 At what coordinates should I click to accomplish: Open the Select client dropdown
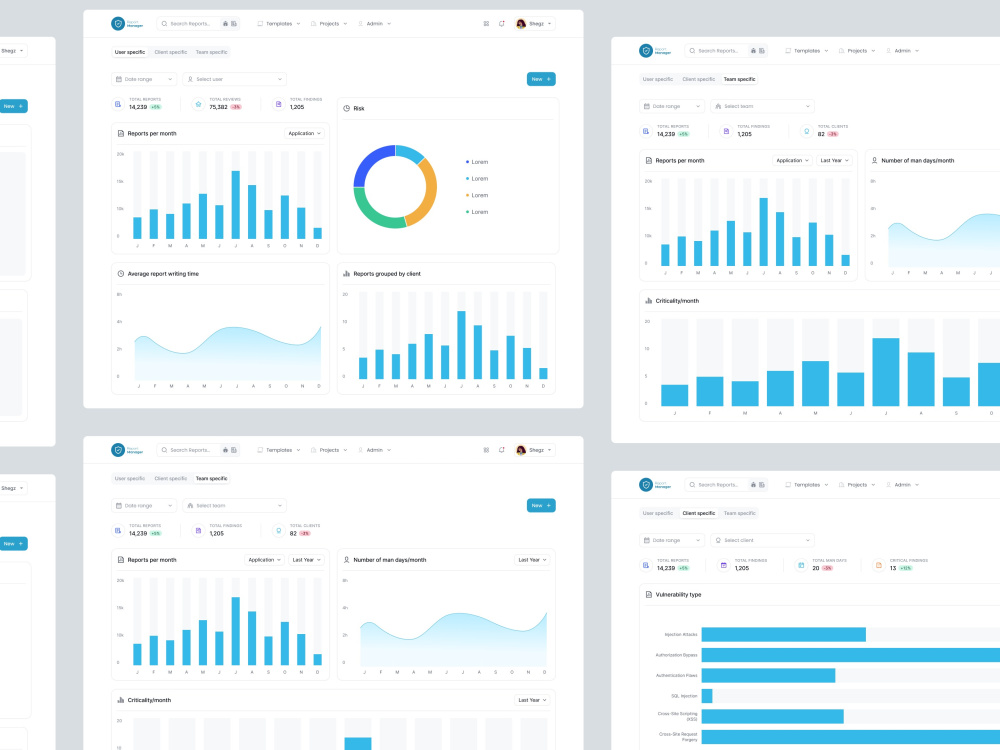[763, 540]
